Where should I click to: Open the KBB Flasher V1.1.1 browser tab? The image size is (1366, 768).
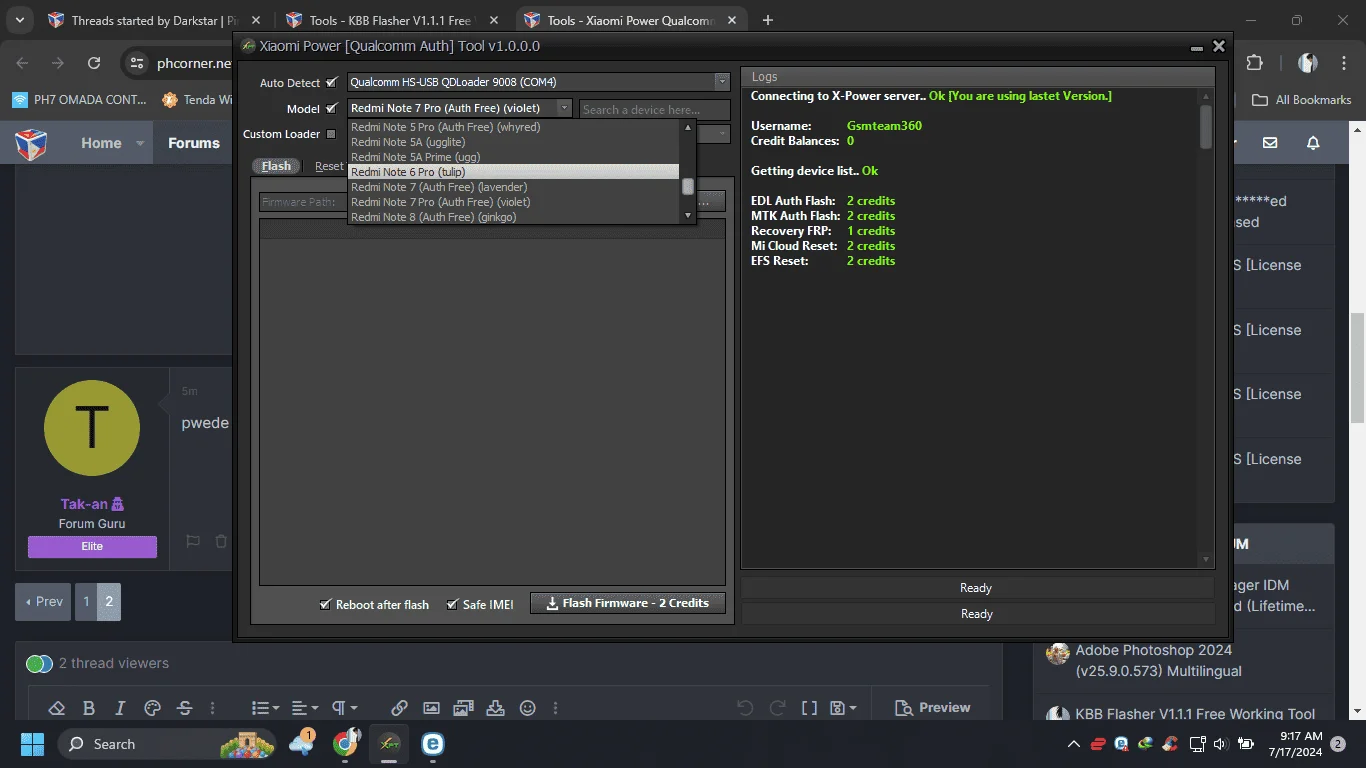(x=392, y=20)
